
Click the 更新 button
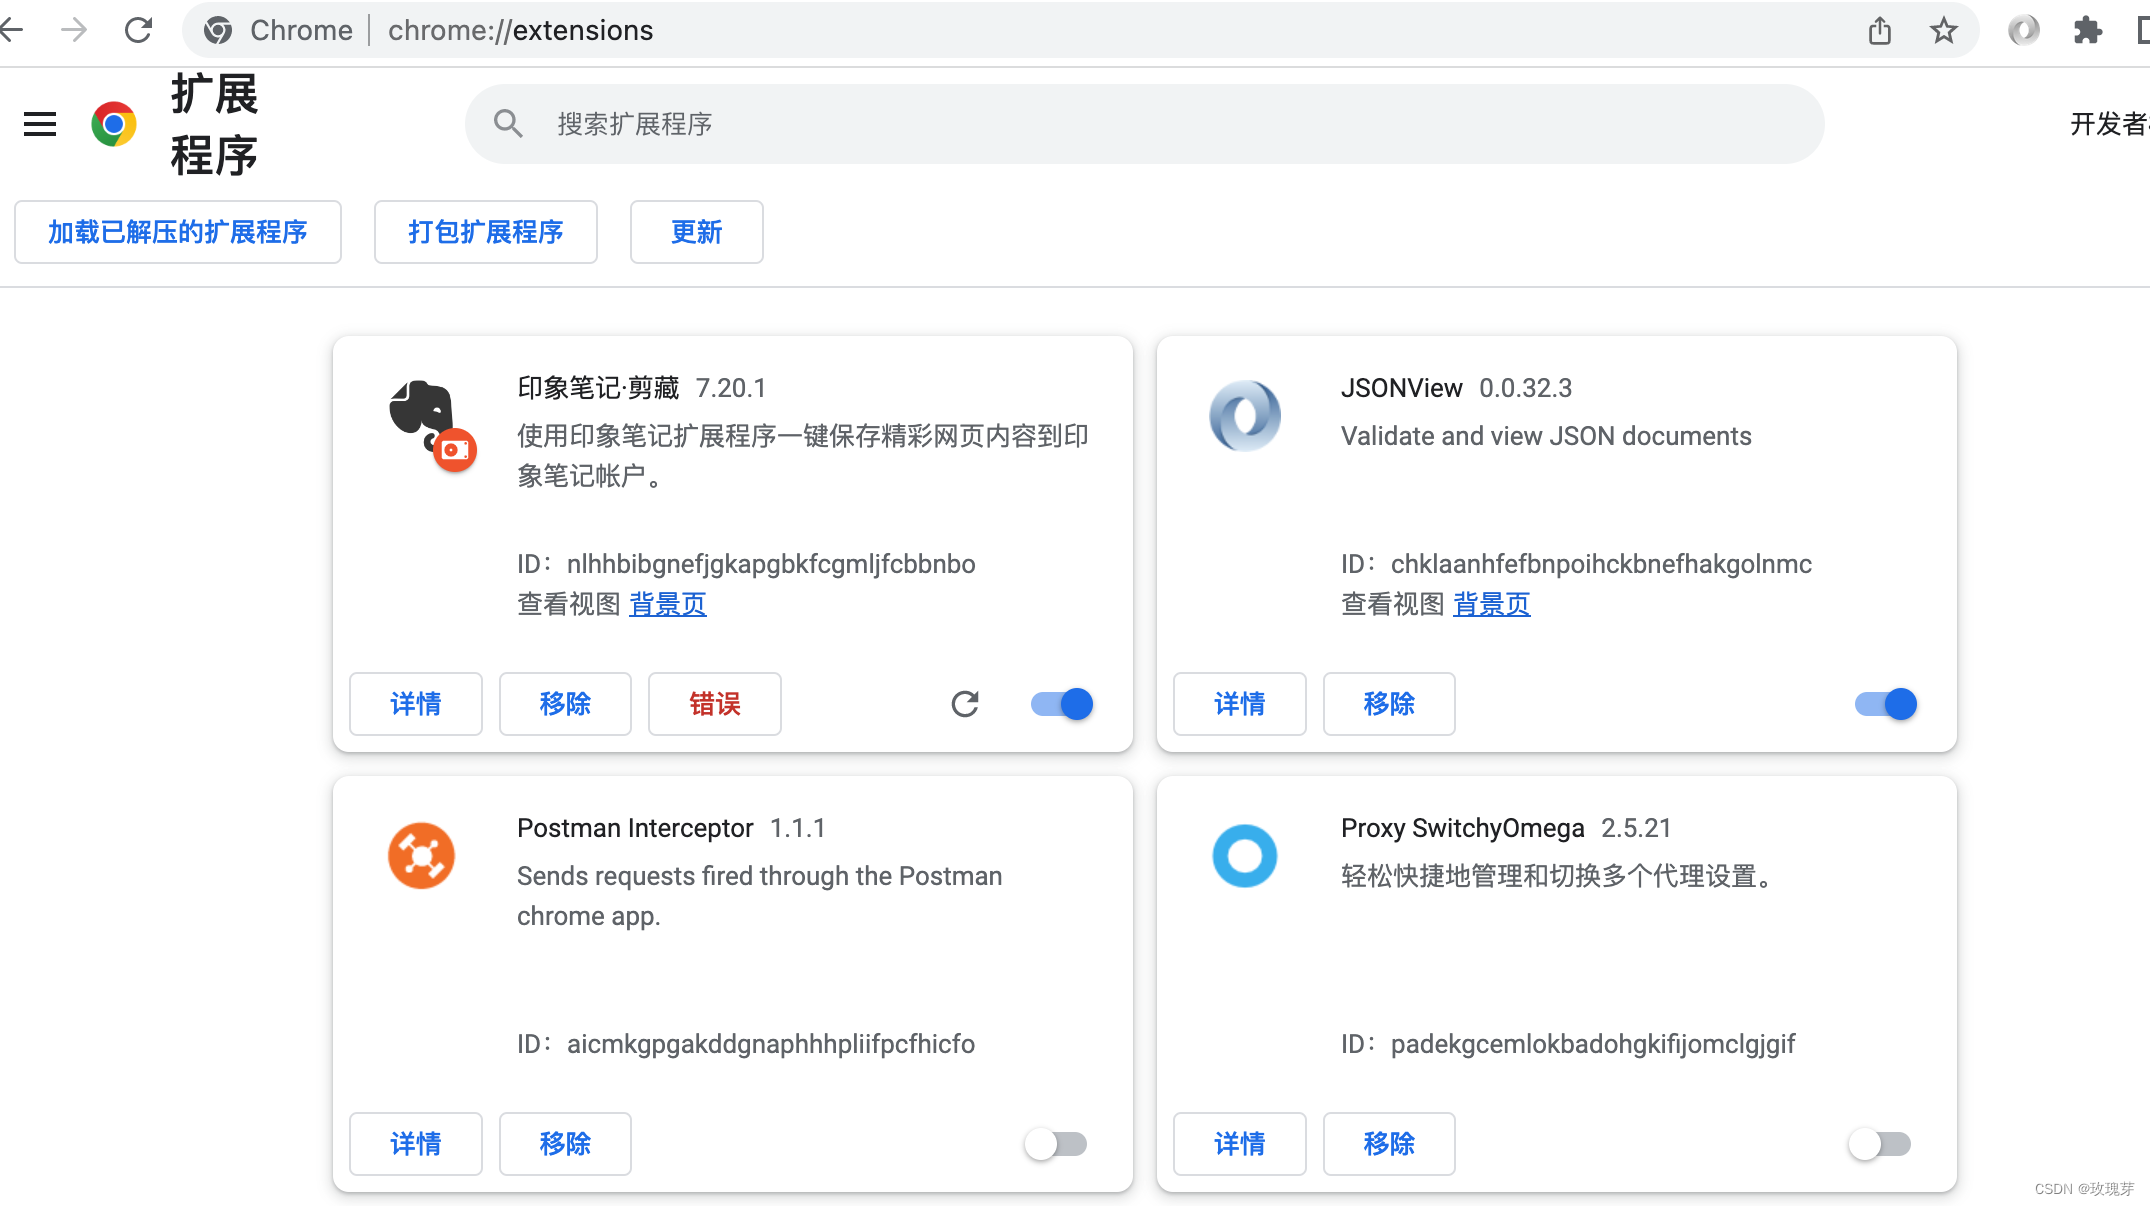696,232
